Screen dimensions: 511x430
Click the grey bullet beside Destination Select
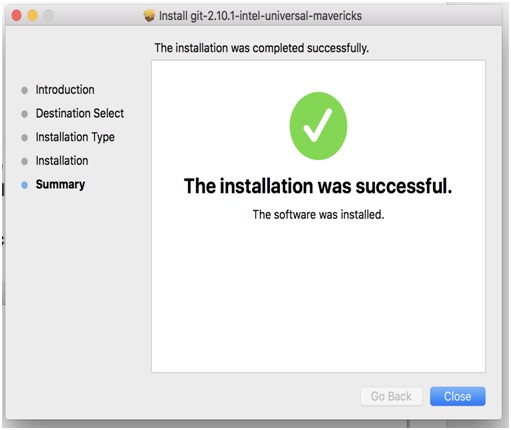[x=24, y=114]
